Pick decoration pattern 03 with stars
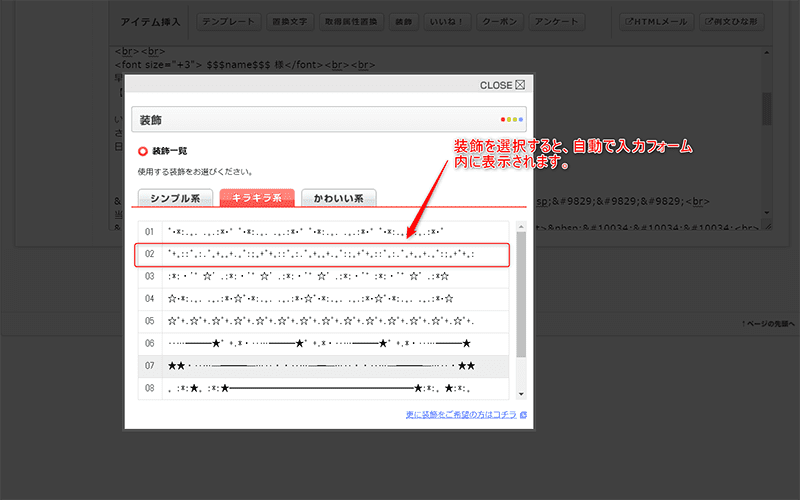The image size is (800, 500). coord(320,276)
